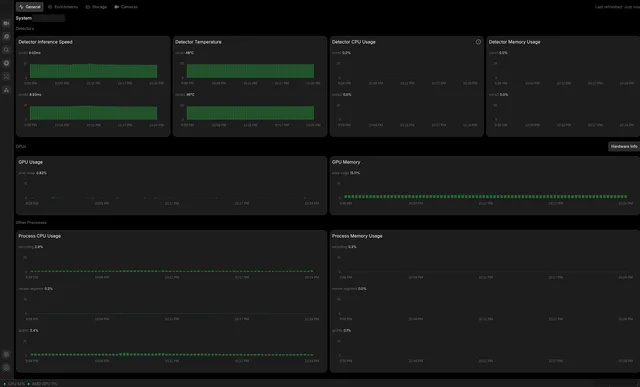The width and height of the screenshot is (640, 387).
Task: Switch to the Storage tab
Action: 96,7
